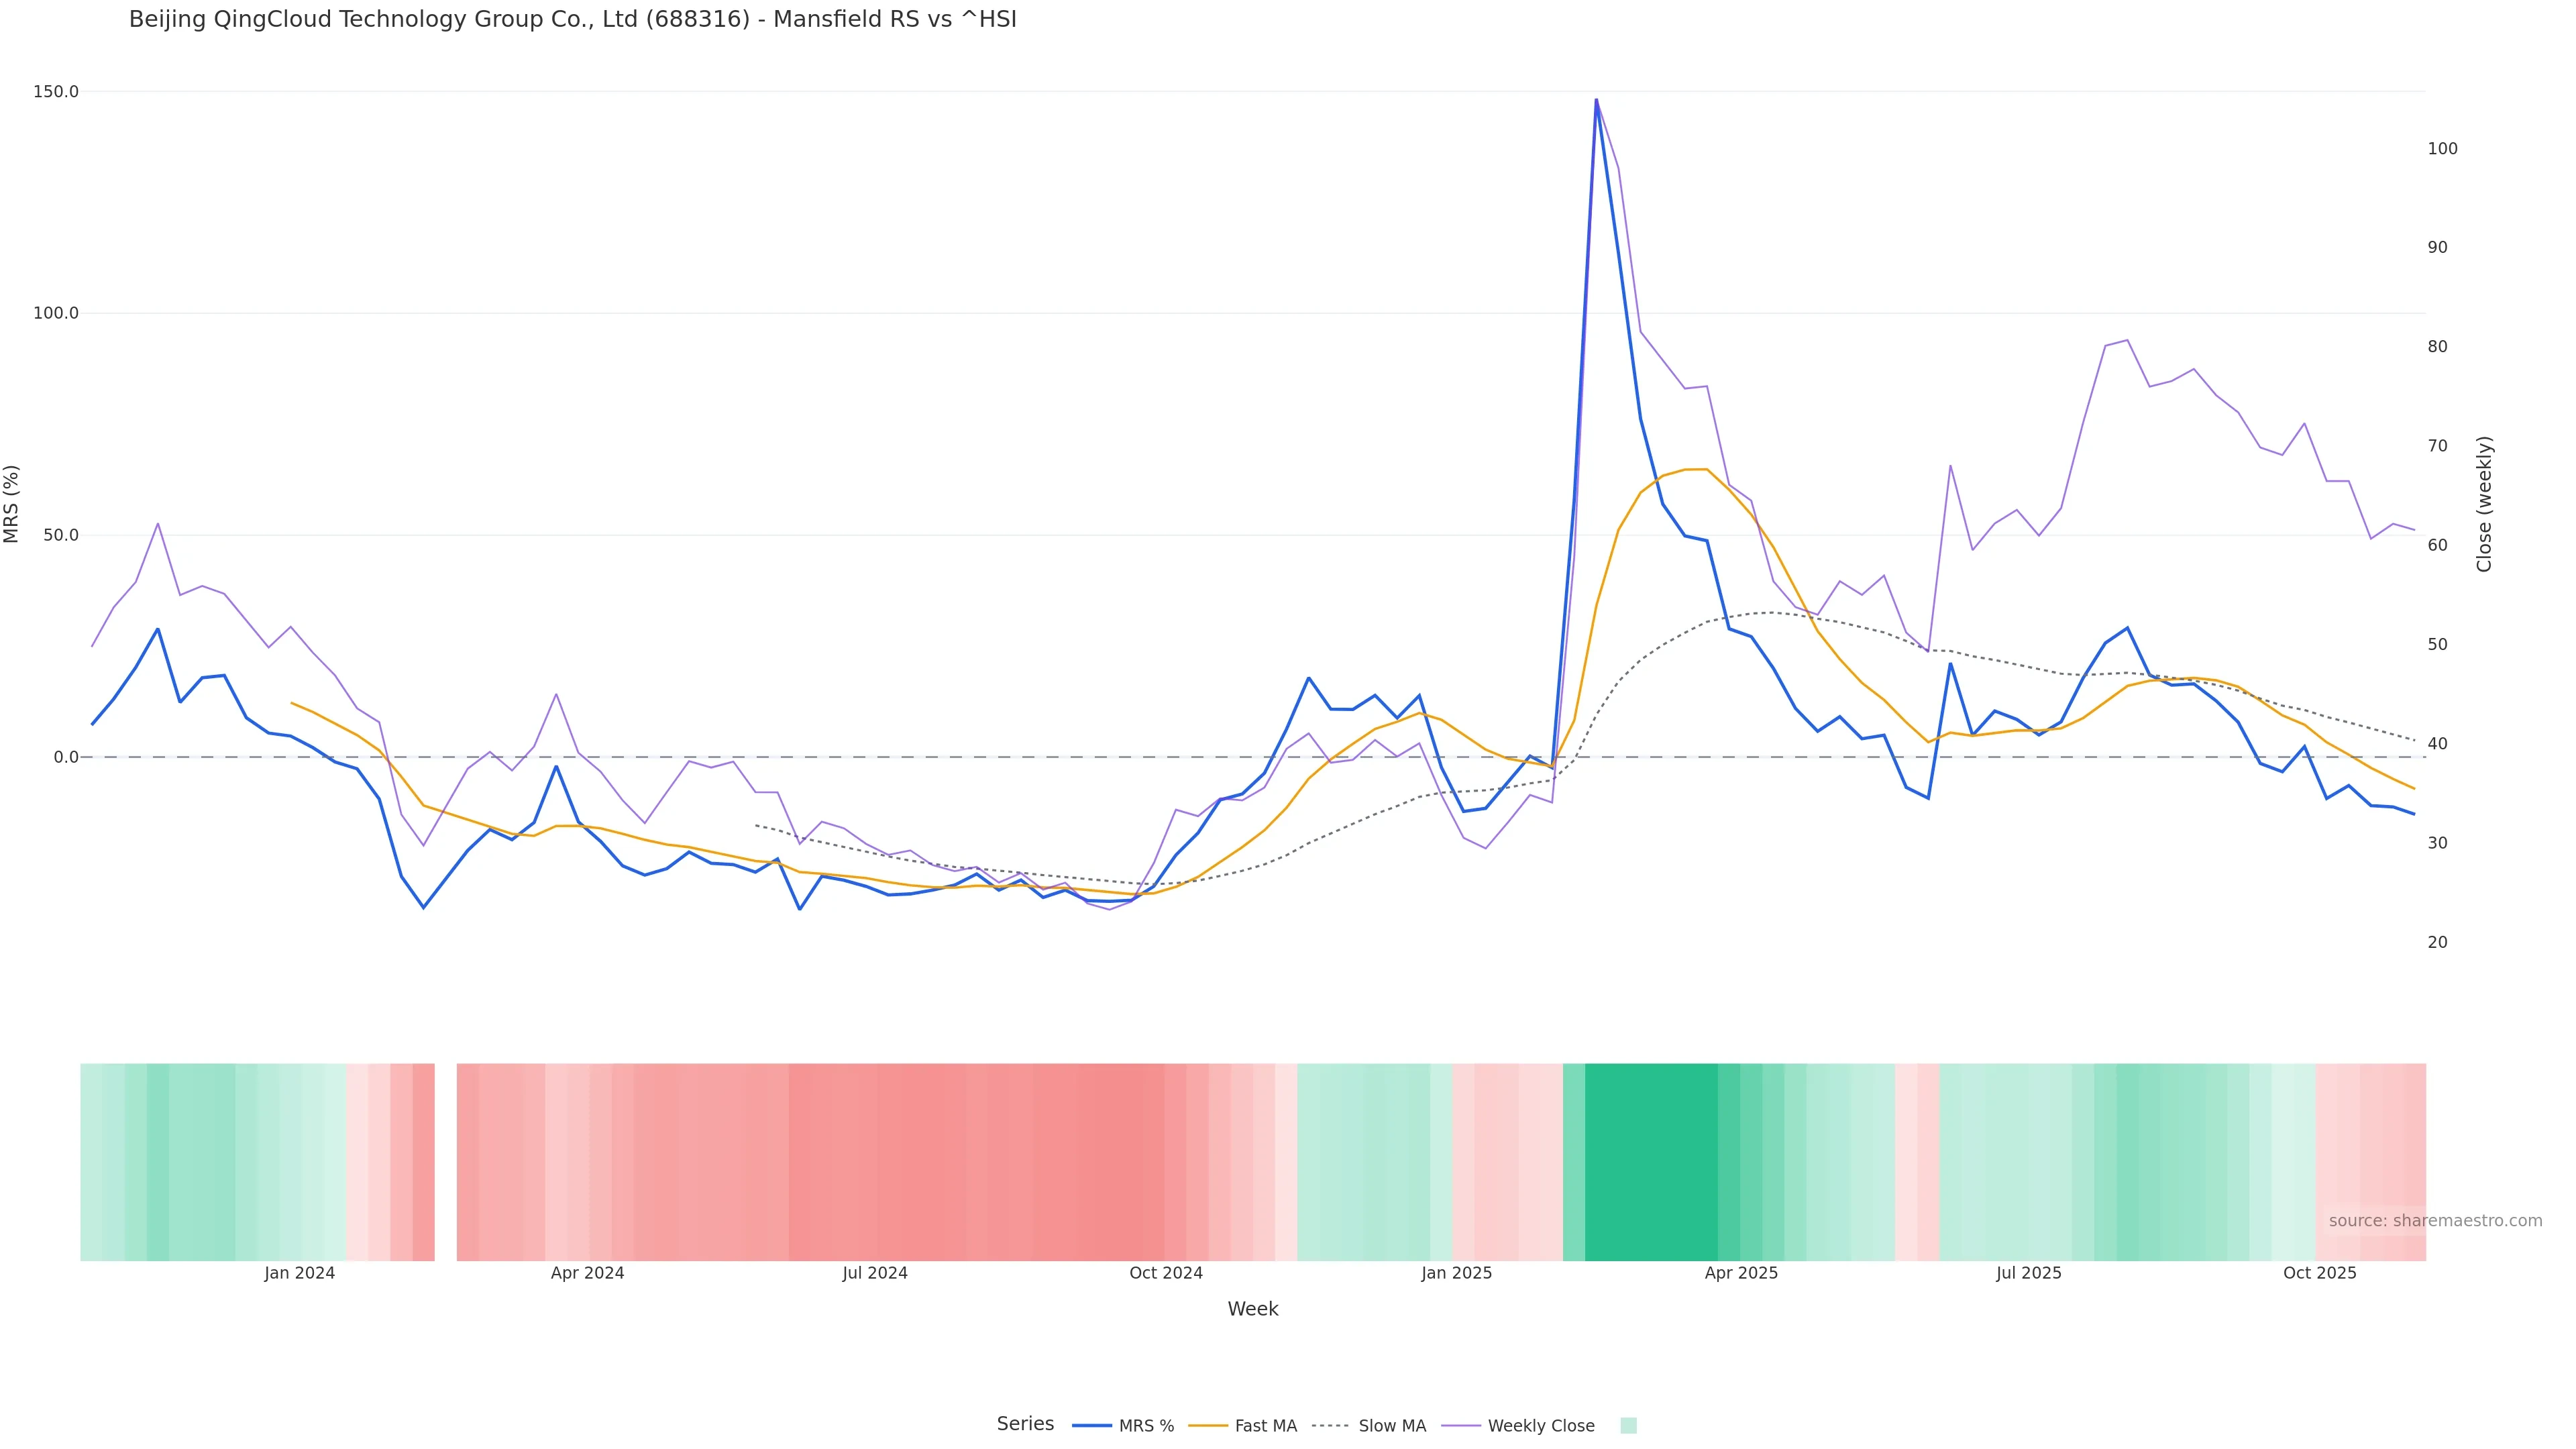Click the blue MRS % legend line icon
Viewport: 2576px width, 1449px height.
click(x=1092, y=1426)
